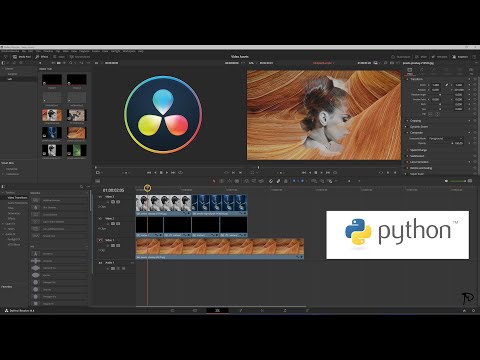Viewport: 480px width, 360px height.
Task: Disable the Video 2 track enable button
Action: click(x=118, y=224)
